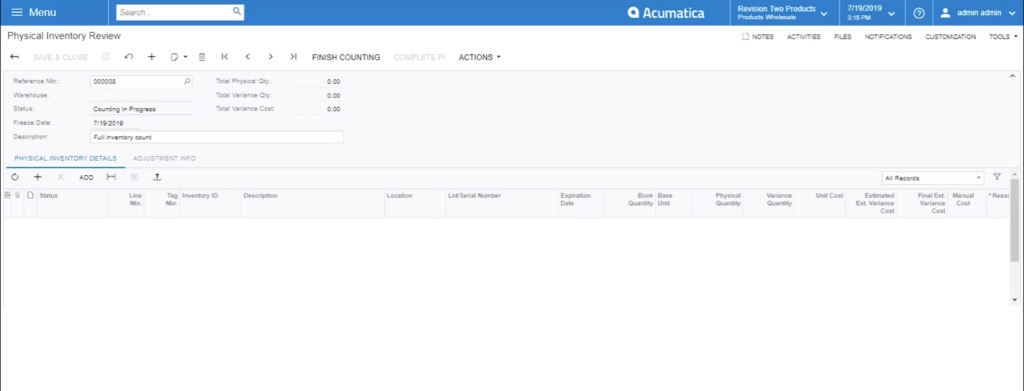Switch to the Adjustment Info tab

pos(164,159)
